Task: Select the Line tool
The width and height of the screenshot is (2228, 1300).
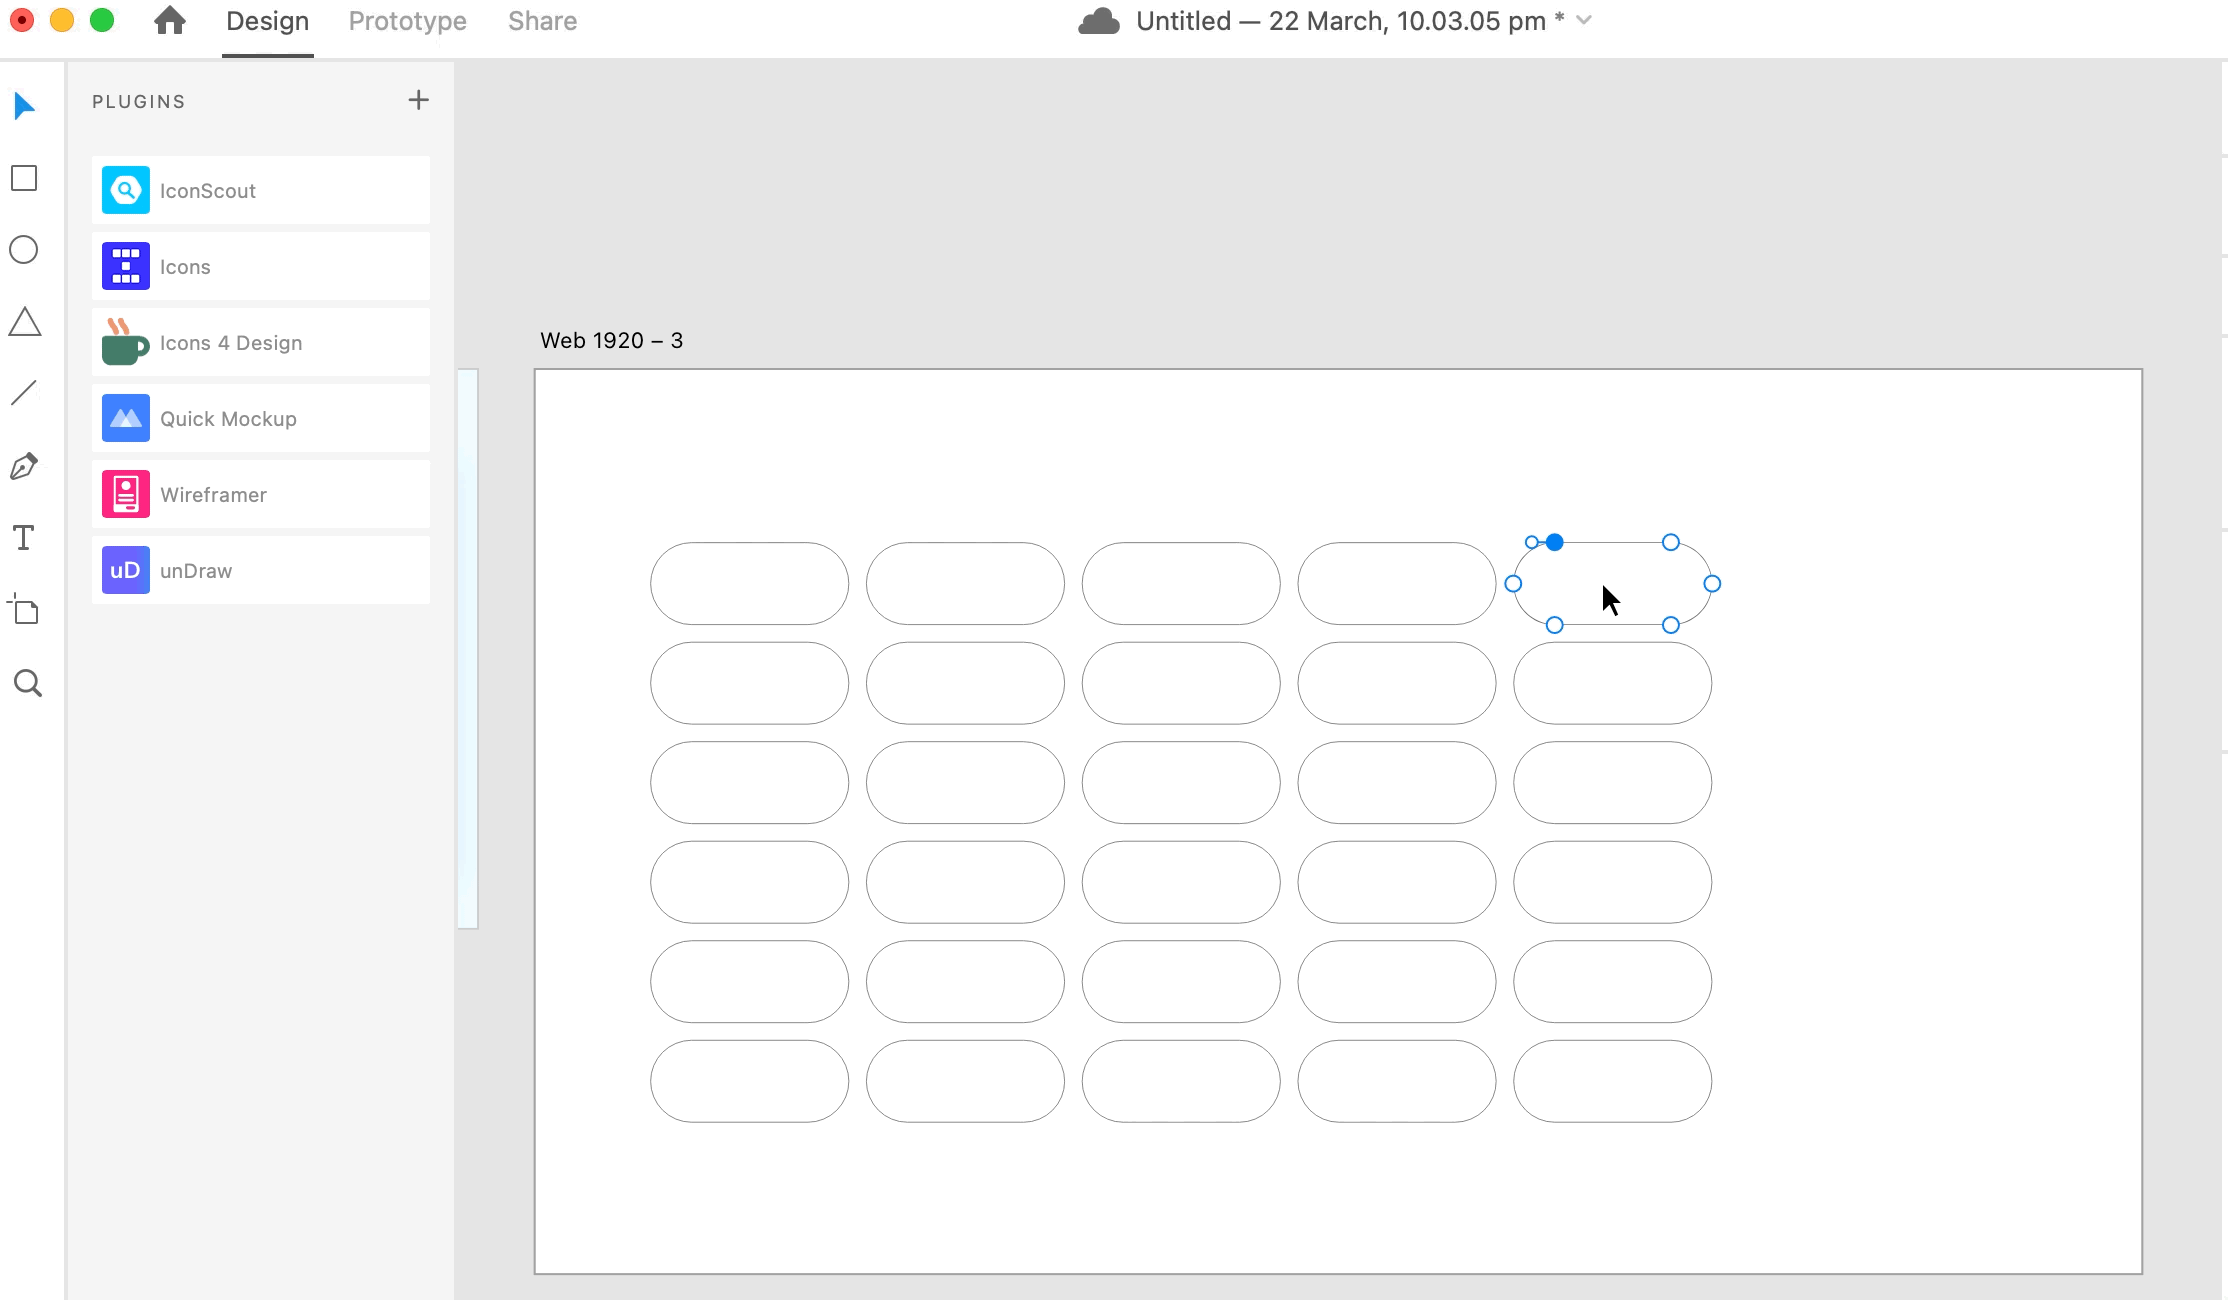Action: (24, 393)
